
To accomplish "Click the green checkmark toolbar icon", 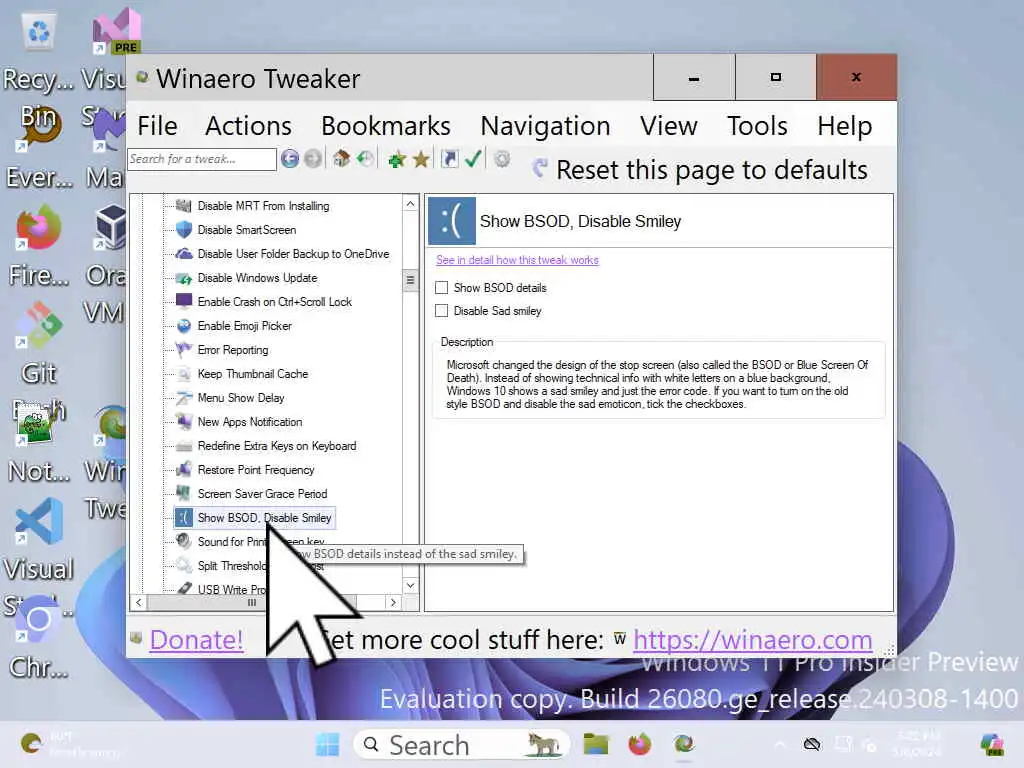I will click(473, 159).
